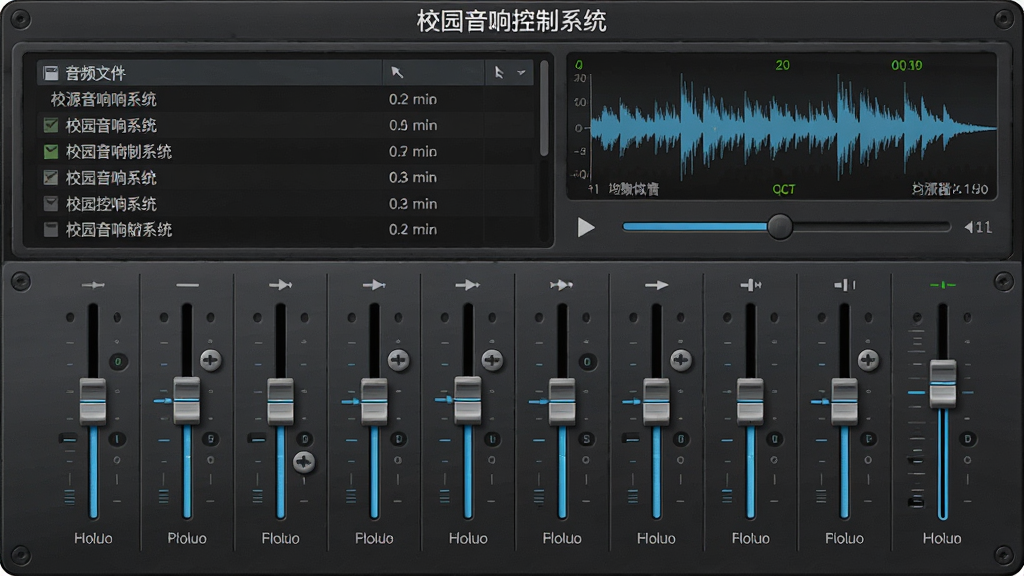The image size is (1024, 576).
Task: Click the lower plus button on channel three
Action: tap(303, 462)
